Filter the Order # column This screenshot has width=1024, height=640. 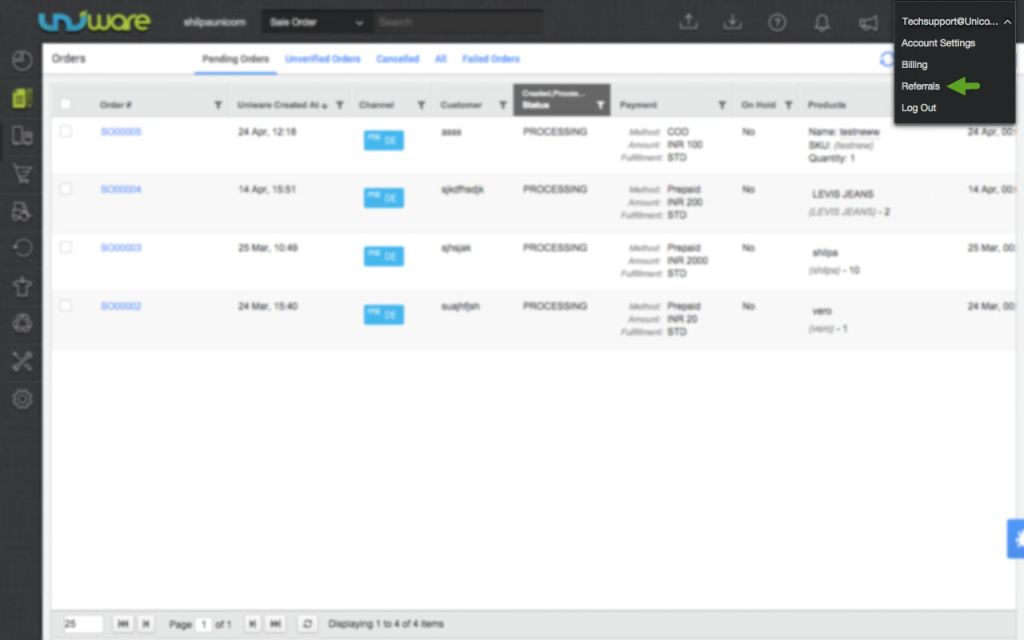click(218, 105)
